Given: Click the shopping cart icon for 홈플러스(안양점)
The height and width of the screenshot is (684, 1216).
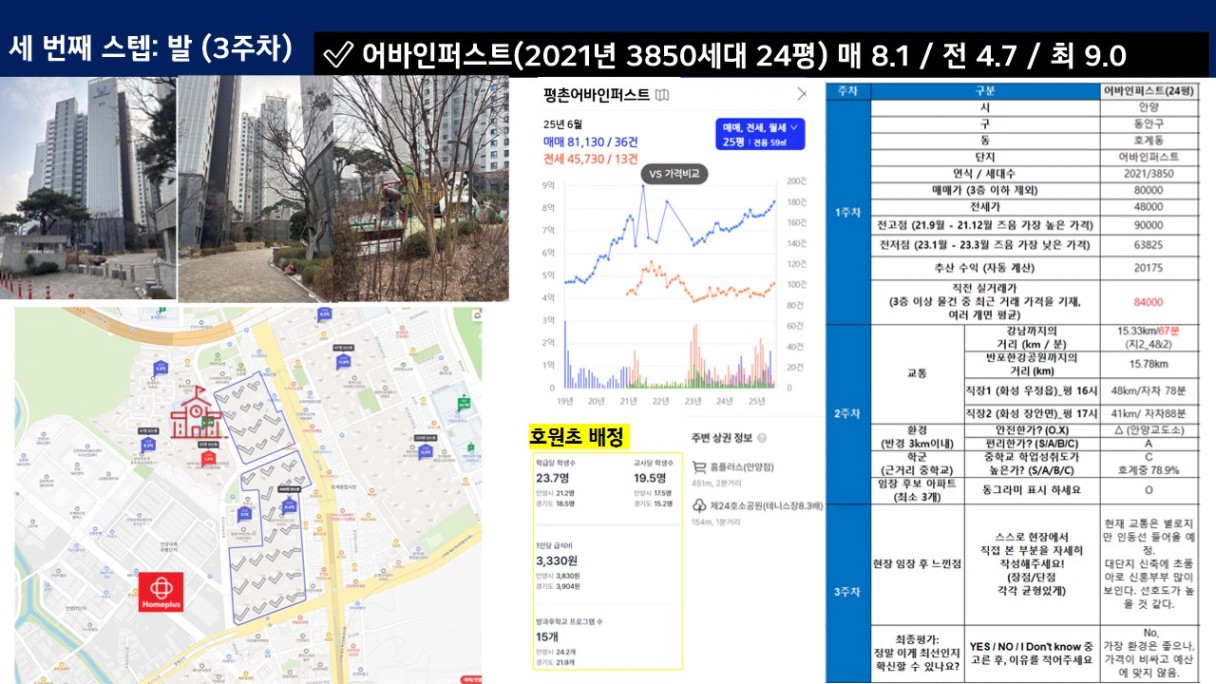Looking at the screenshot, I should [699, 467].
